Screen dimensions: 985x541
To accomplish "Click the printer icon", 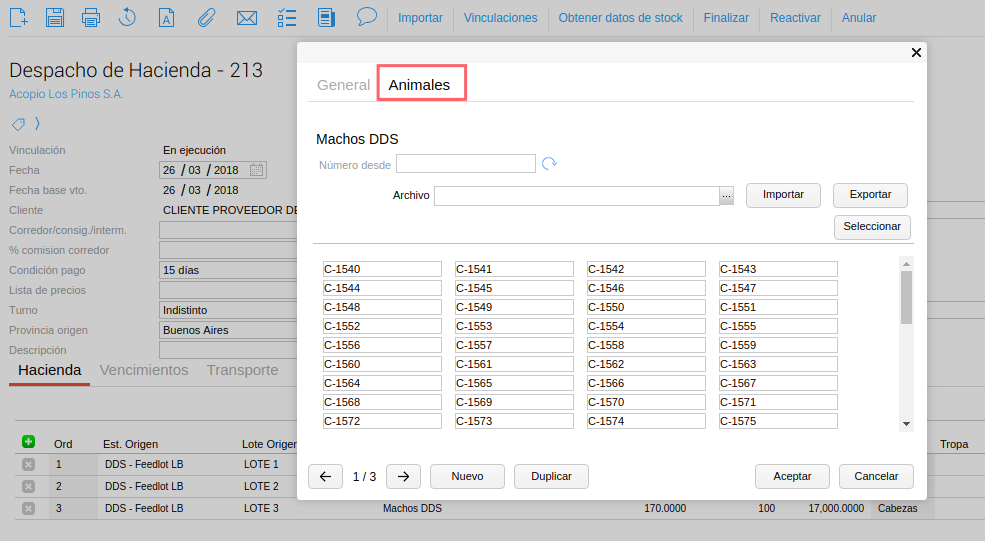I will (91, 17).
